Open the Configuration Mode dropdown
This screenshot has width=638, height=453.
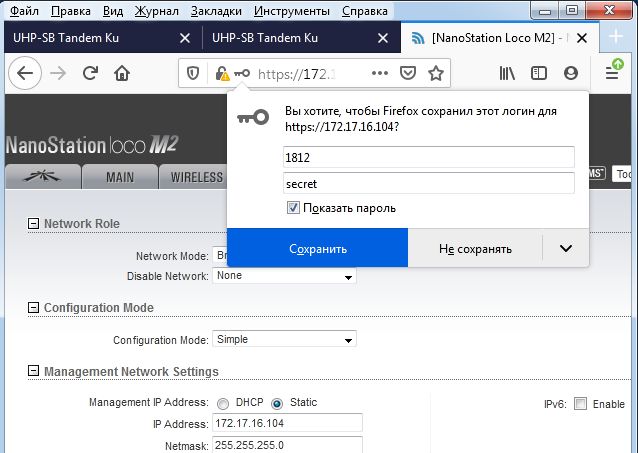pyautogui.click(x=284, y=339)
